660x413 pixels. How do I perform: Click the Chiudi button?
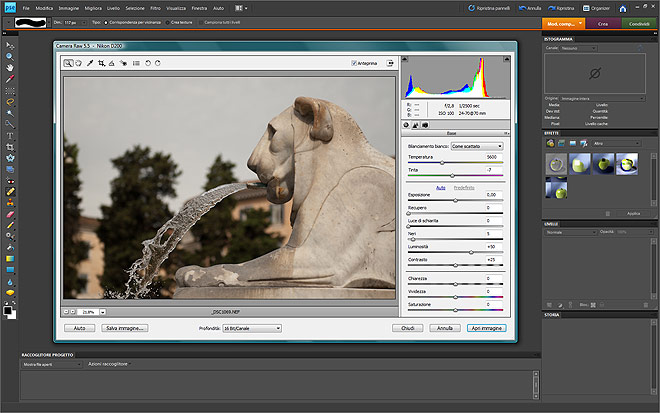(x=407, y=328)
